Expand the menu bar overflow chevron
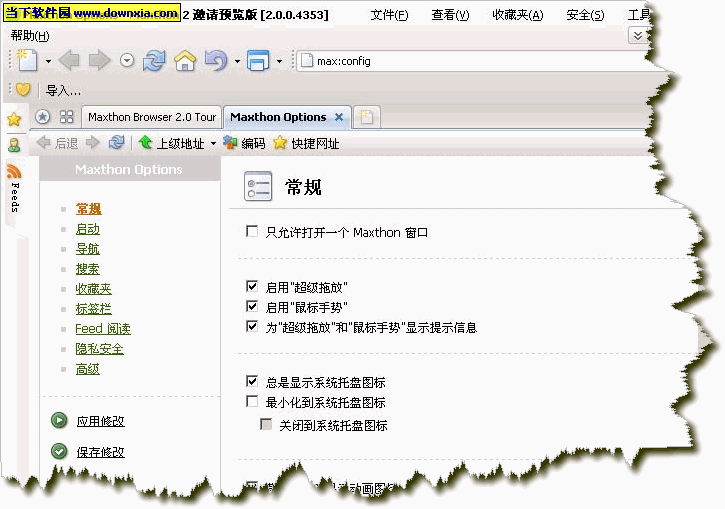 (638, 36)
